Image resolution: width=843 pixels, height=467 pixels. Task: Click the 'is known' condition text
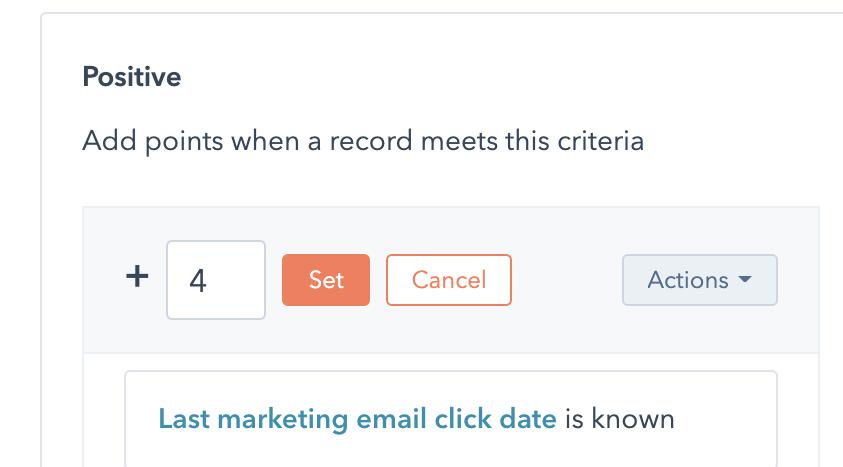coord(619,418)
